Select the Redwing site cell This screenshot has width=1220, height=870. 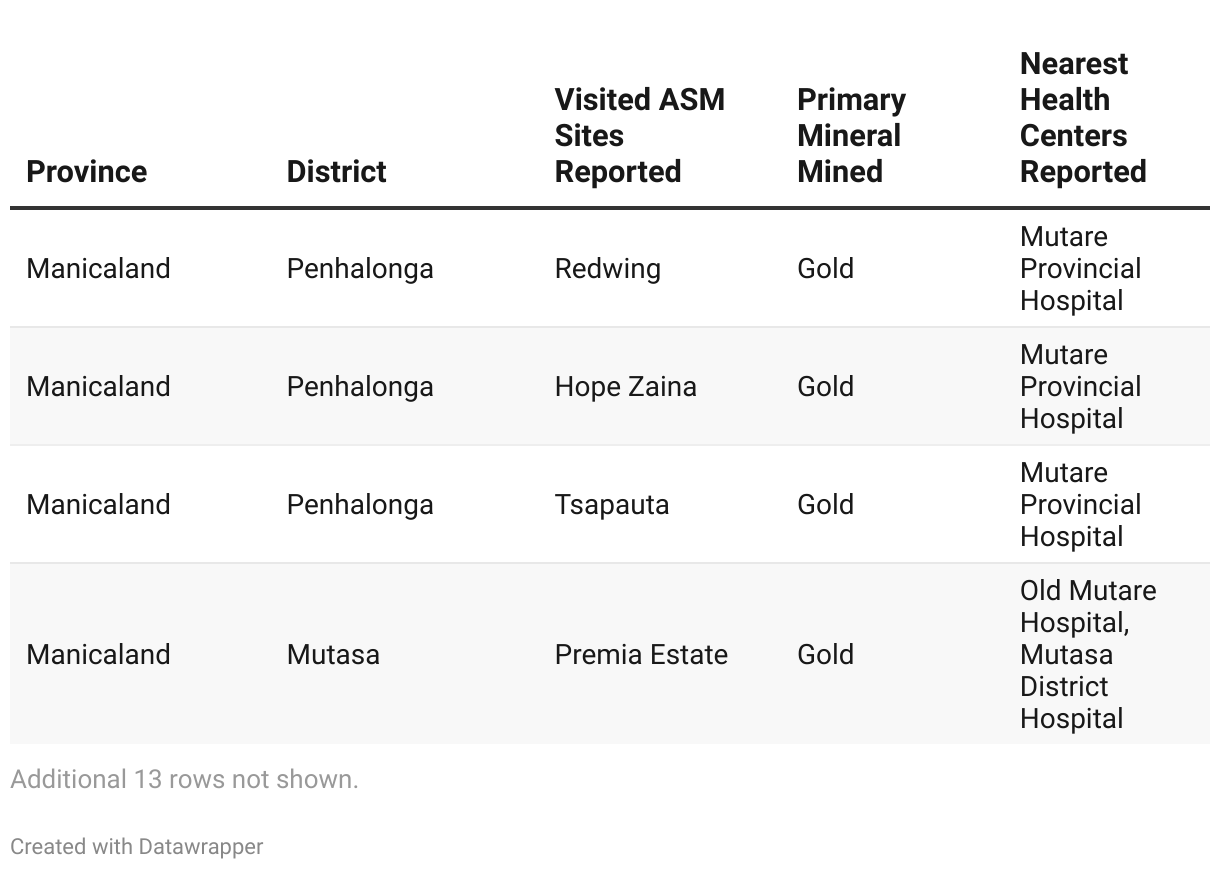(x=607, y=268)
